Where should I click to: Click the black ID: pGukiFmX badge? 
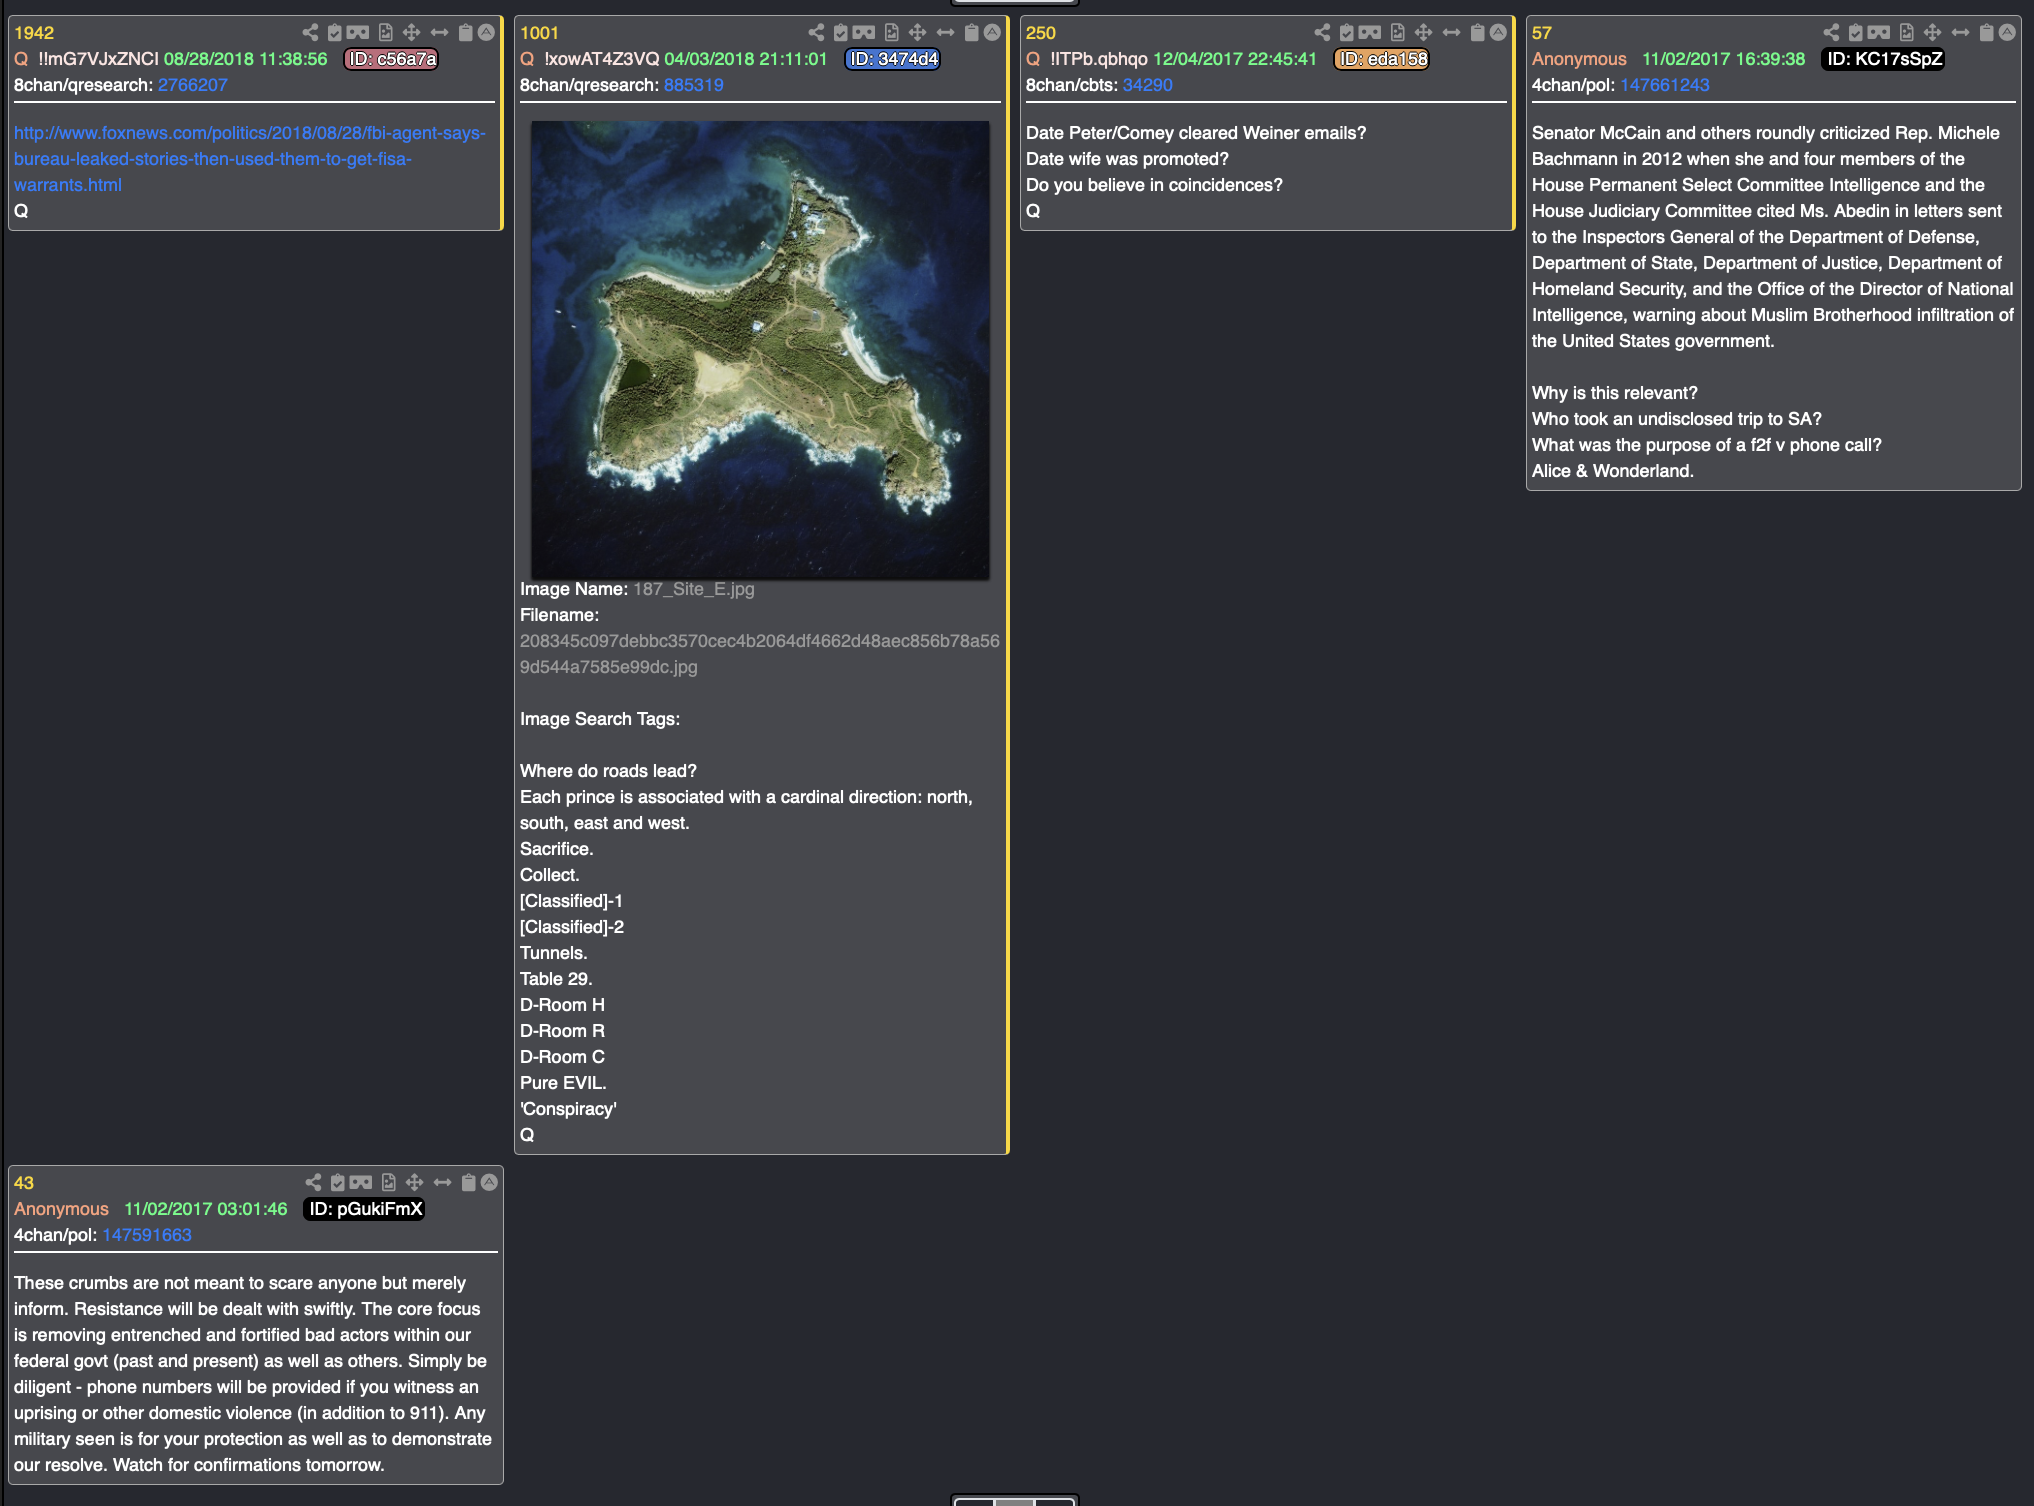[365, 1209]
